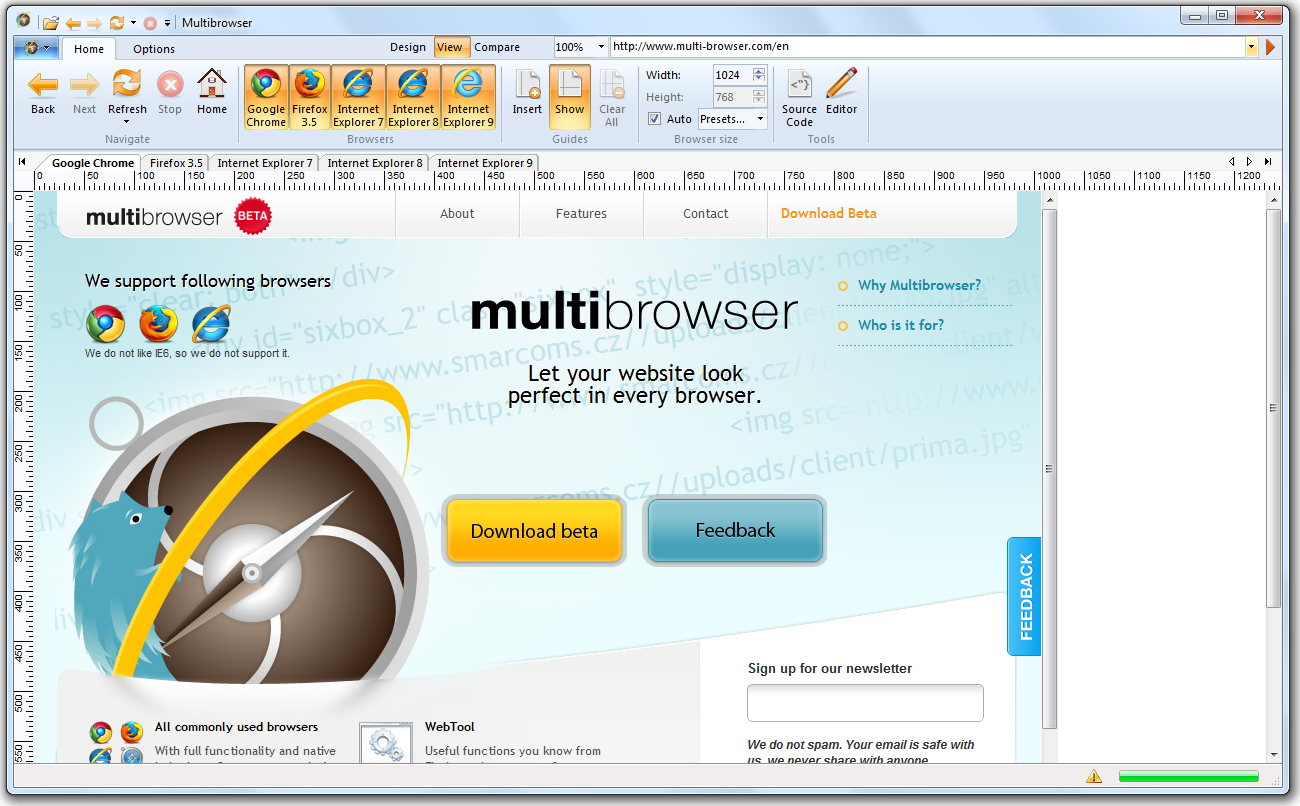Screen dimensions: 1300x806
Task: Select the Google Chrome browser icon
Action: click(x=265, y=95)
